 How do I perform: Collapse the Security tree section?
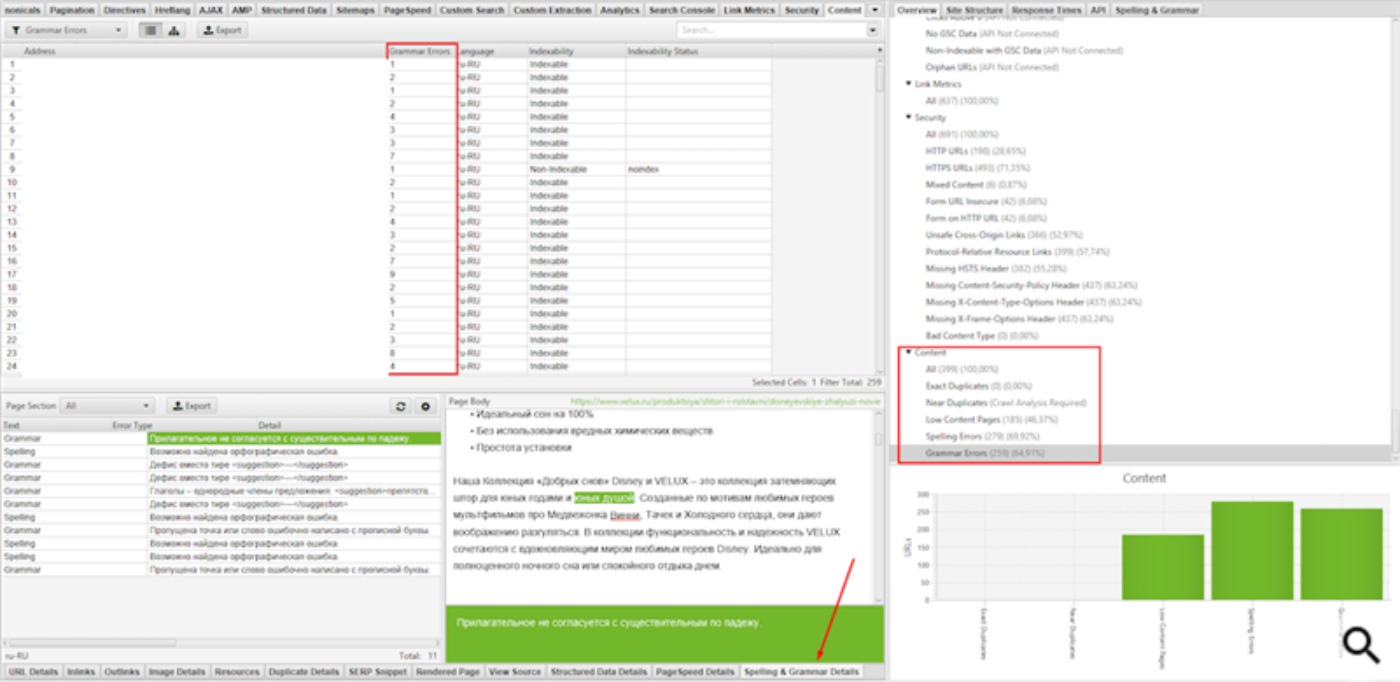click(x=908, y=117)
